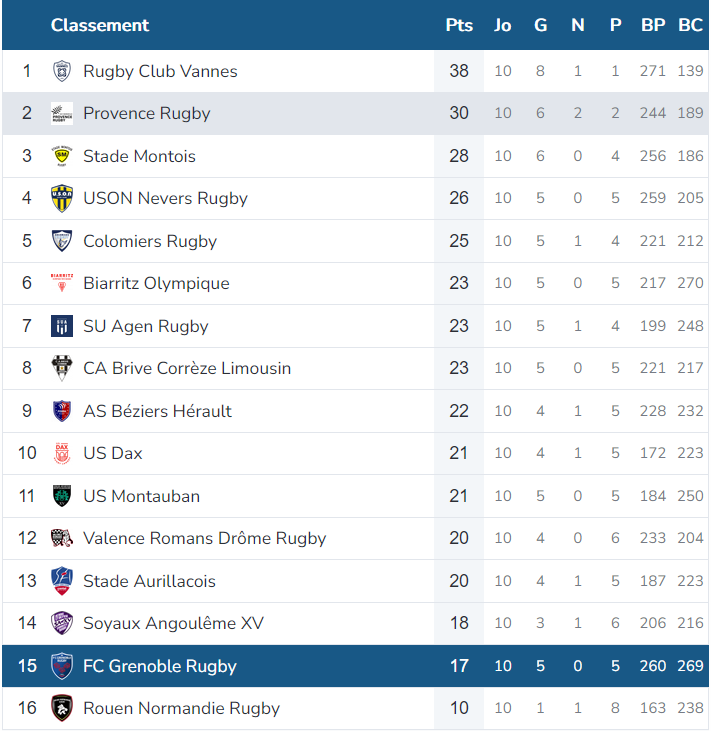Click the Rugby Club Vannes crest icon
The height and width of the screenshot is (731, 711).
62,71
